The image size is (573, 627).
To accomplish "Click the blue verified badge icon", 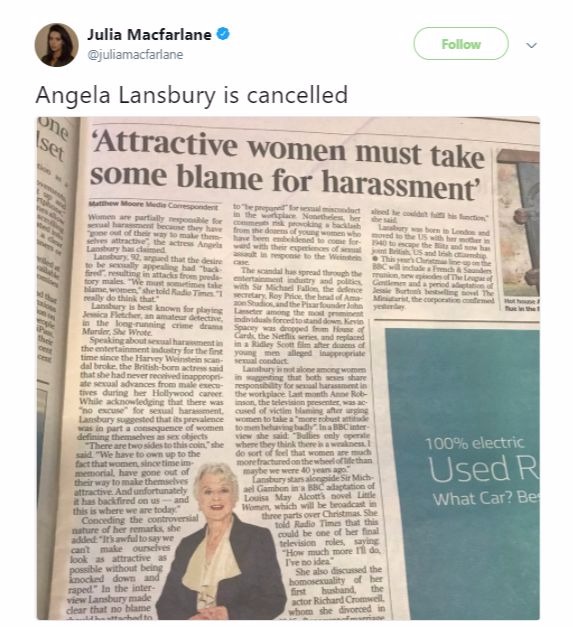I will [223, 34].
